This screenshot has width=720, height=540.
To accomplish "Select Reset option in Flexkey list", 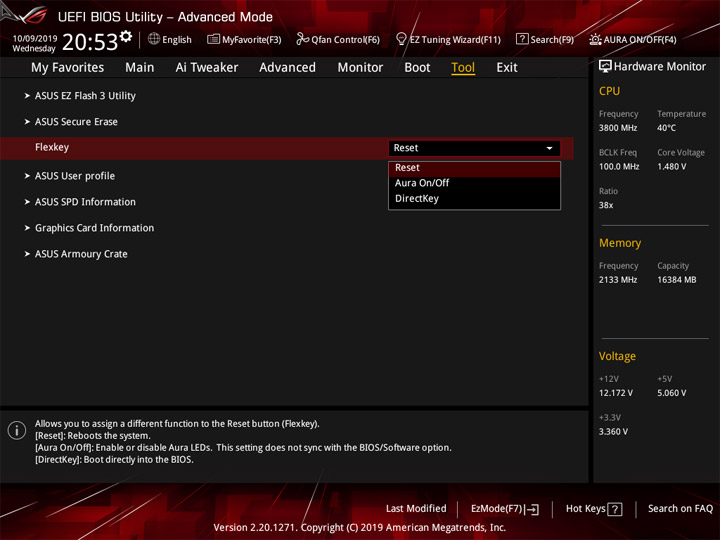I will point(474,168).
